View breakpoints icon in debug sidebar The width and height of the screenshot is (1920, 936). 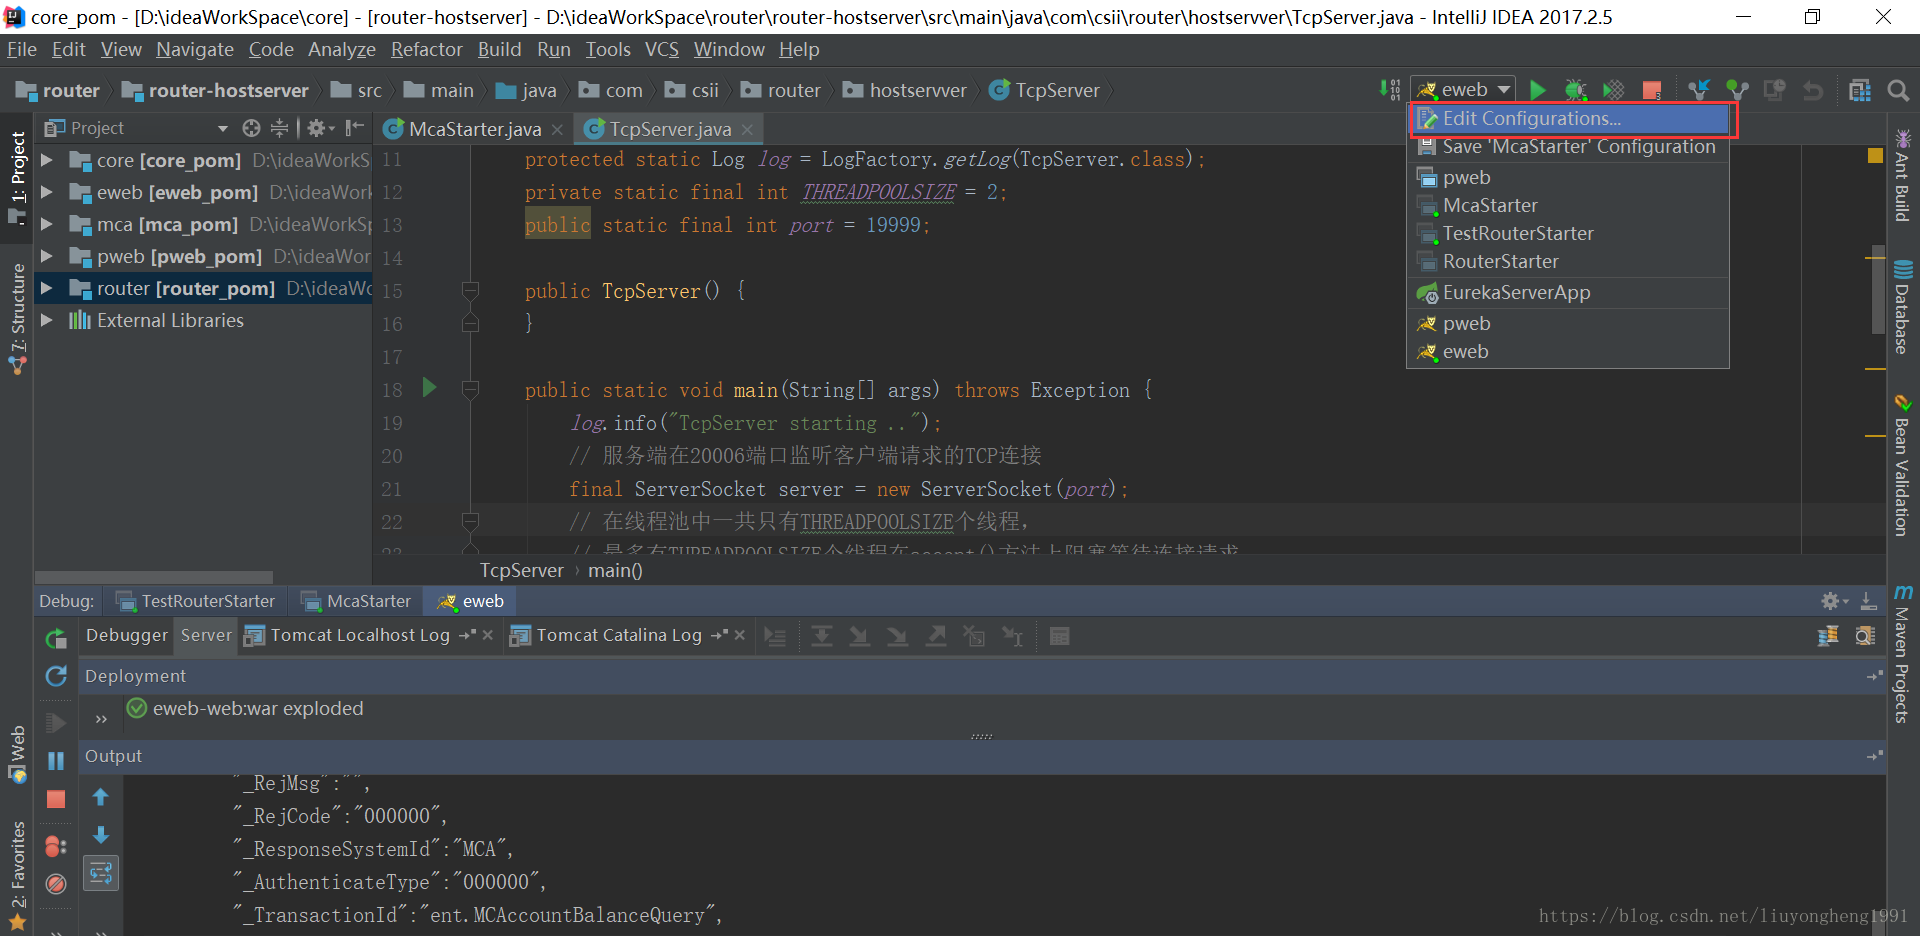pos(56,846)
